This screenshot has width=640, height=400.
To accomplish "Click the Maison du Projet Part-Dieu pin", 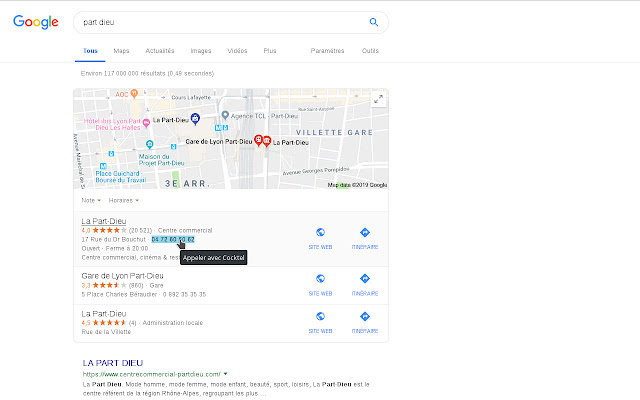I will [x=150, y=144].
